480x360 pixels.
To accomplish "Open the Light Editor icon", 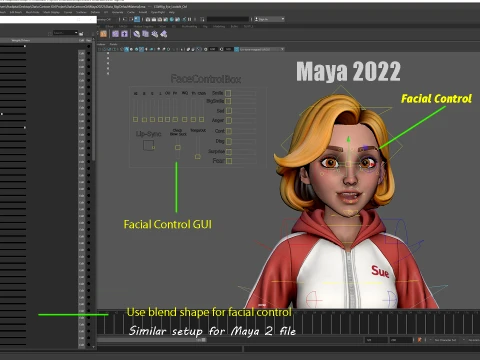I will point(184,19).
